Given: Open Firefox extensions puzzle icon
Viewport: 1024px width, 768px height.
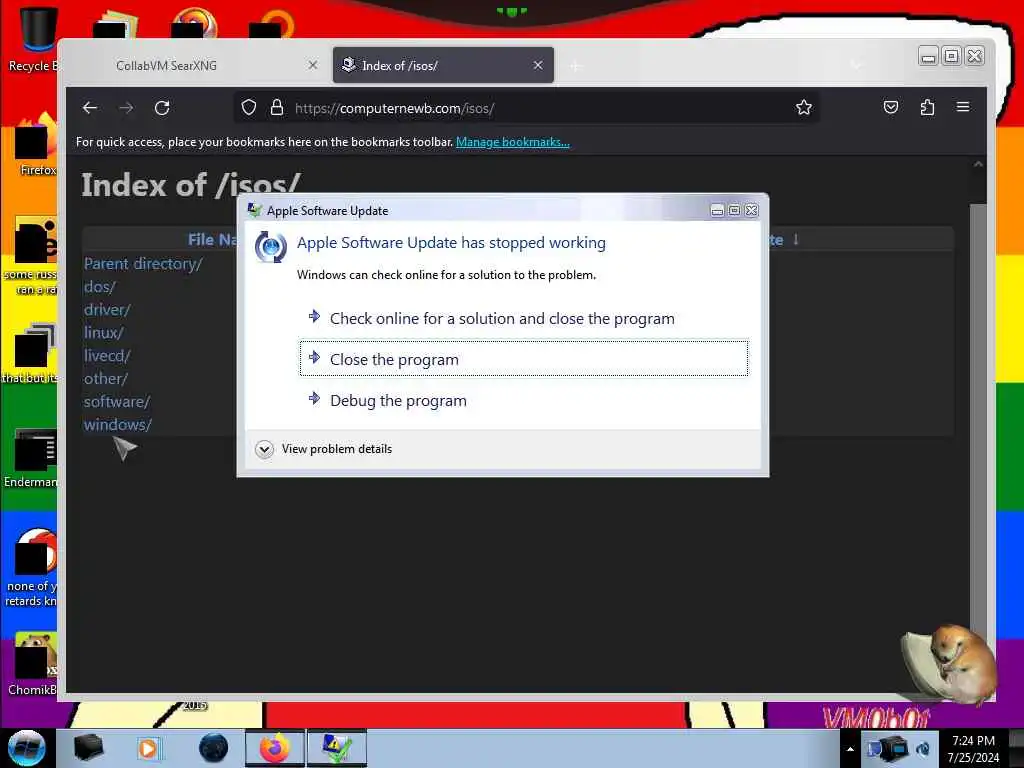Looking at the screenshot, I should tap(927, 107).
